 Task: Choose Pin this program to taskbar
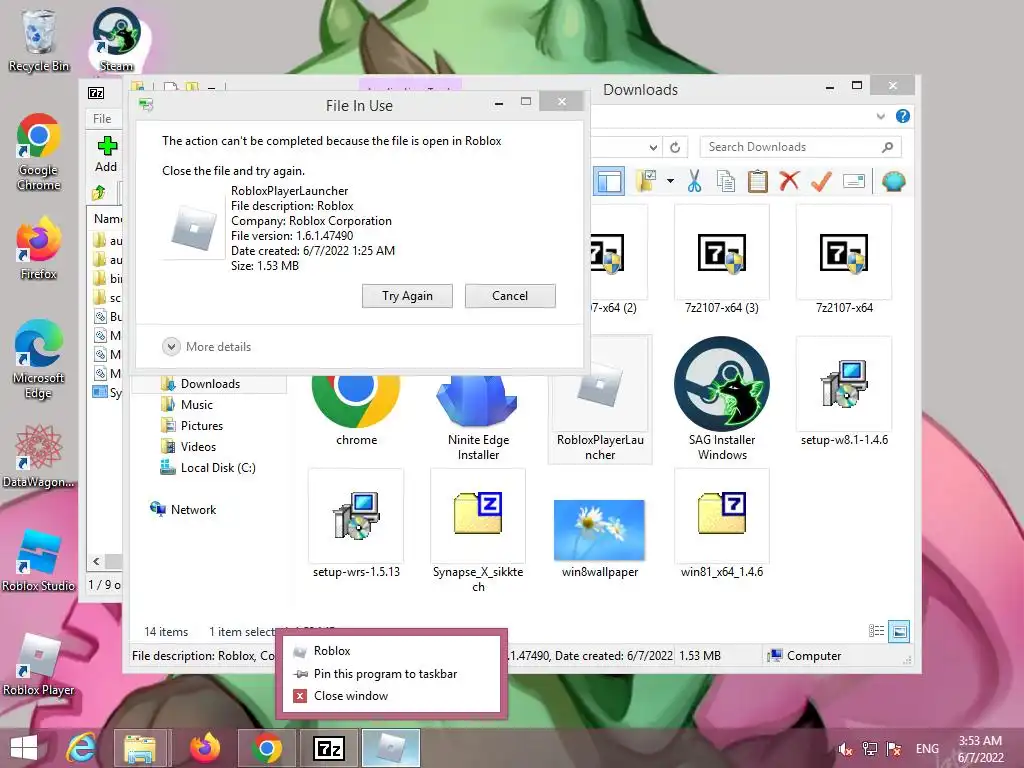(x=391, y=673)
